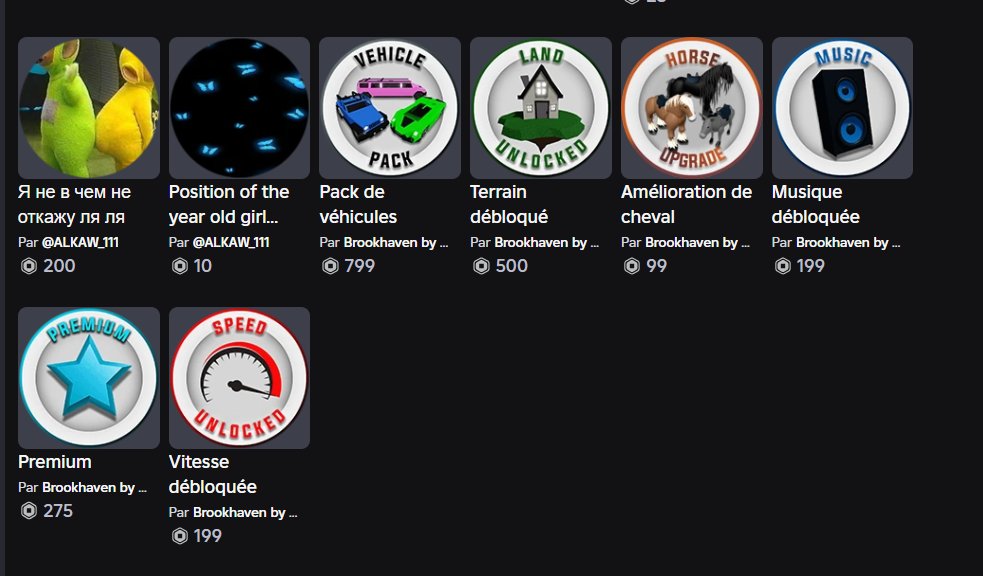The image size is (983, 576).
Task: Open the 'Premium' pass title
Action: (x=55, y=462)
